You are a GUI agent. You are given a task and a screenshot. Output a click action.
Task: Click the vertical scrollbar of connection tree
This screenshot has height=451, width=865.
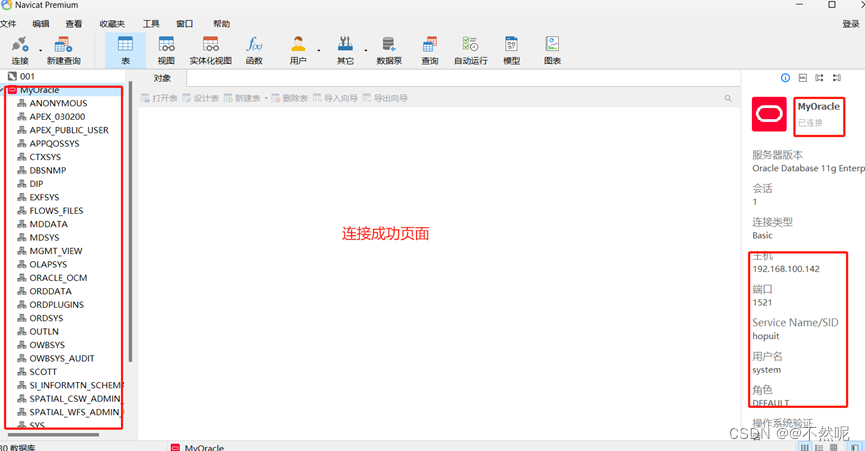pyautogui.click(x=130, y=222)
